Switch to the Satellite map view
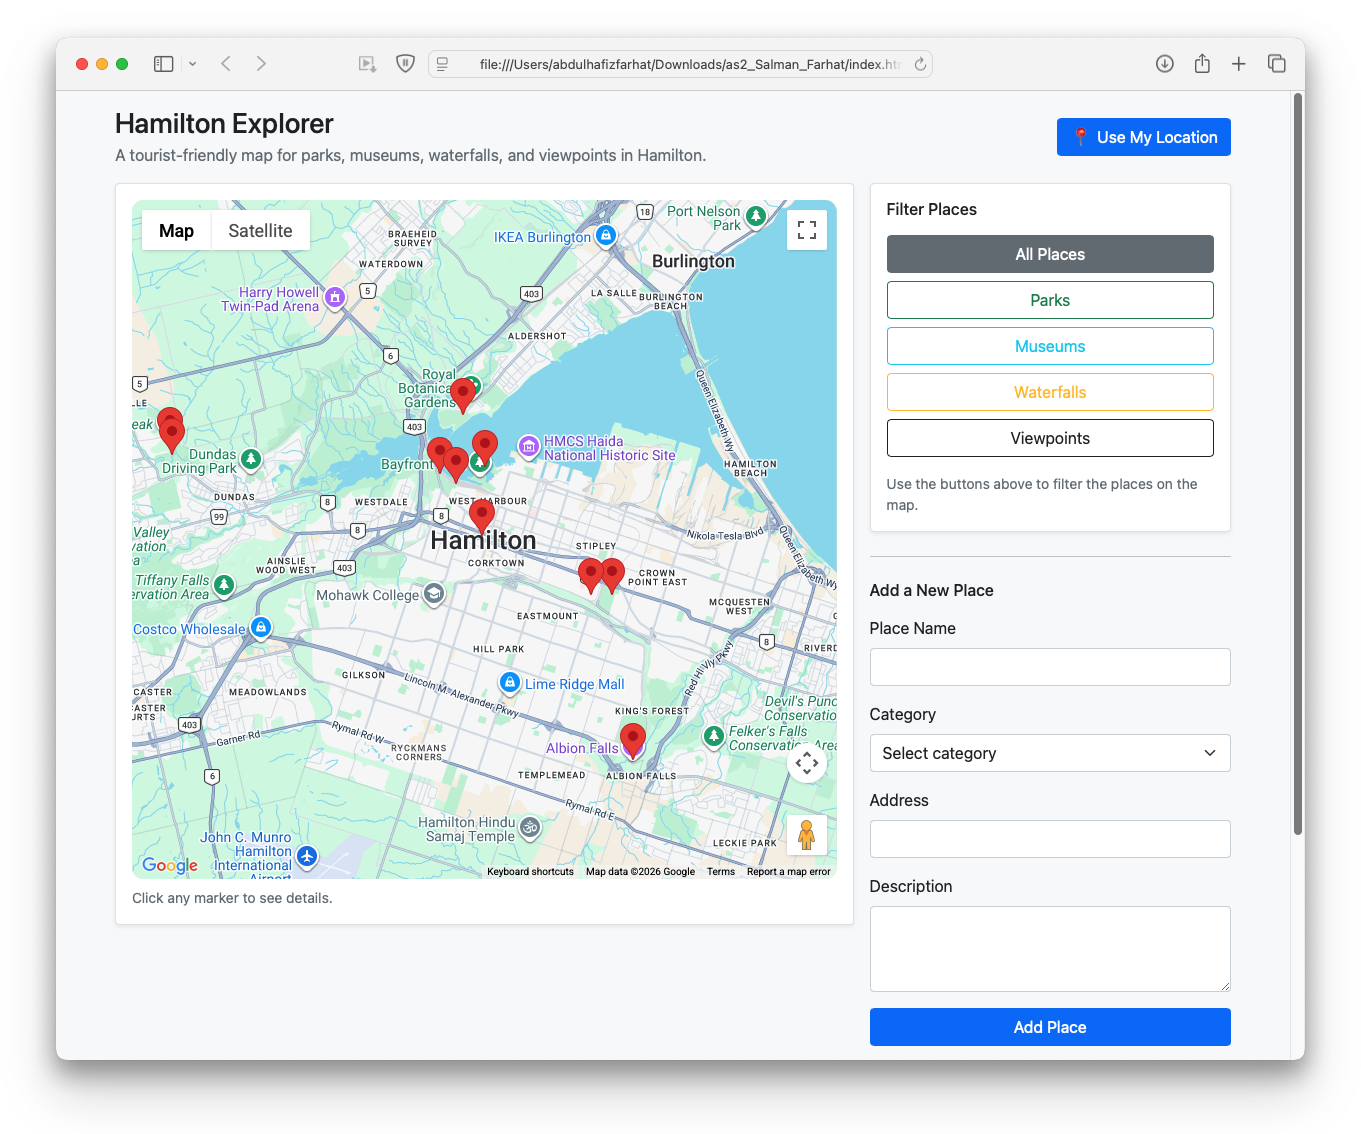The height and width of the screenshot is (1134, 1361). tap(260, 230)
